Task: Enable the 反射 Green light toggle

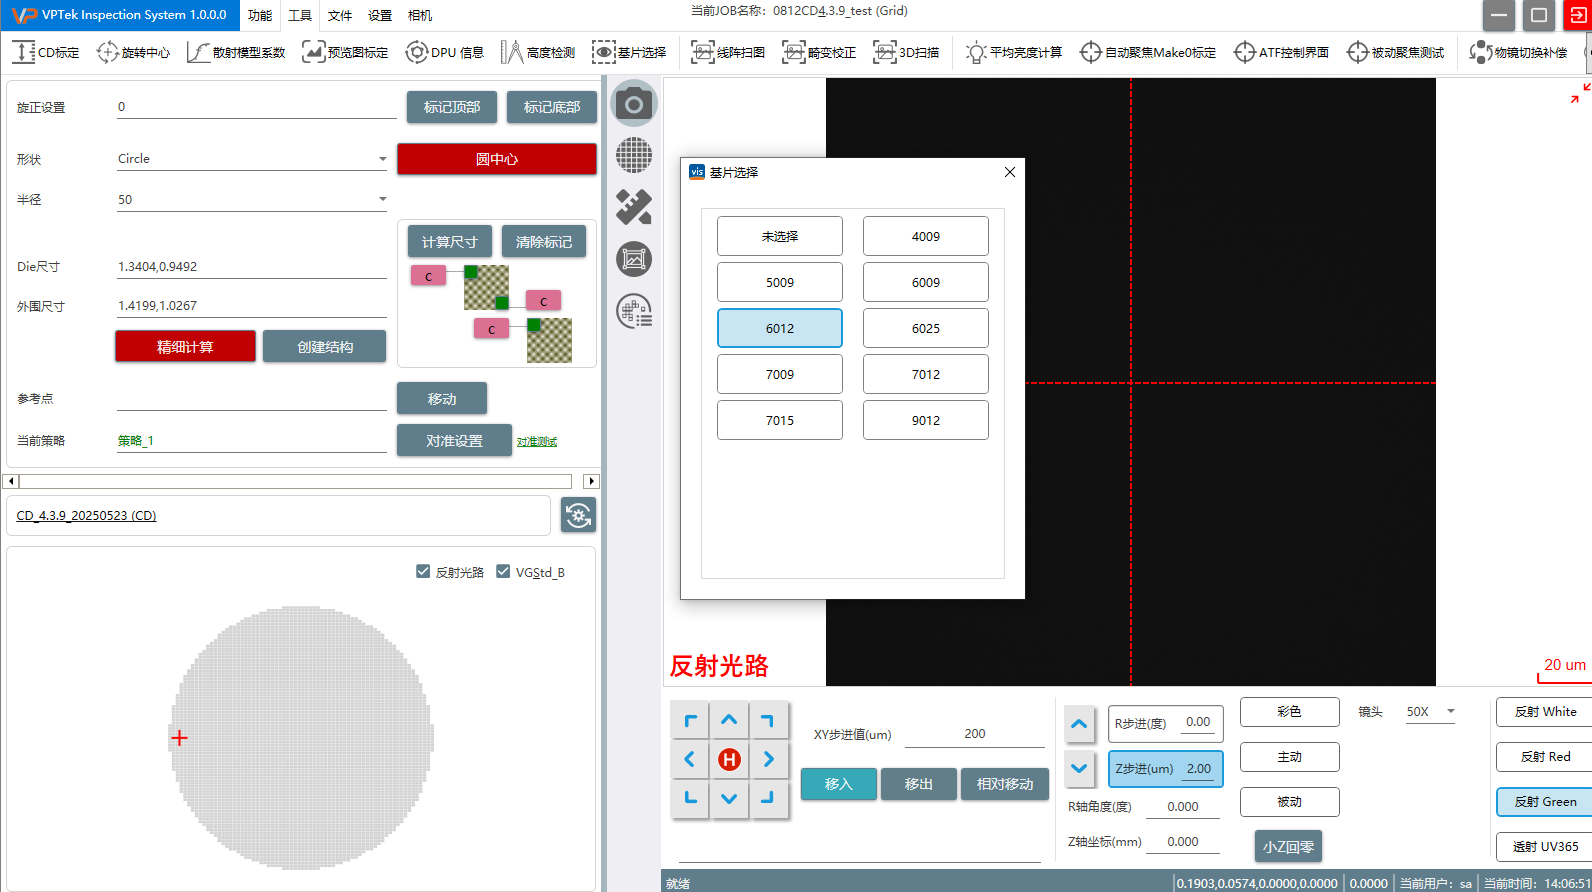Action: pos(1544,801)
